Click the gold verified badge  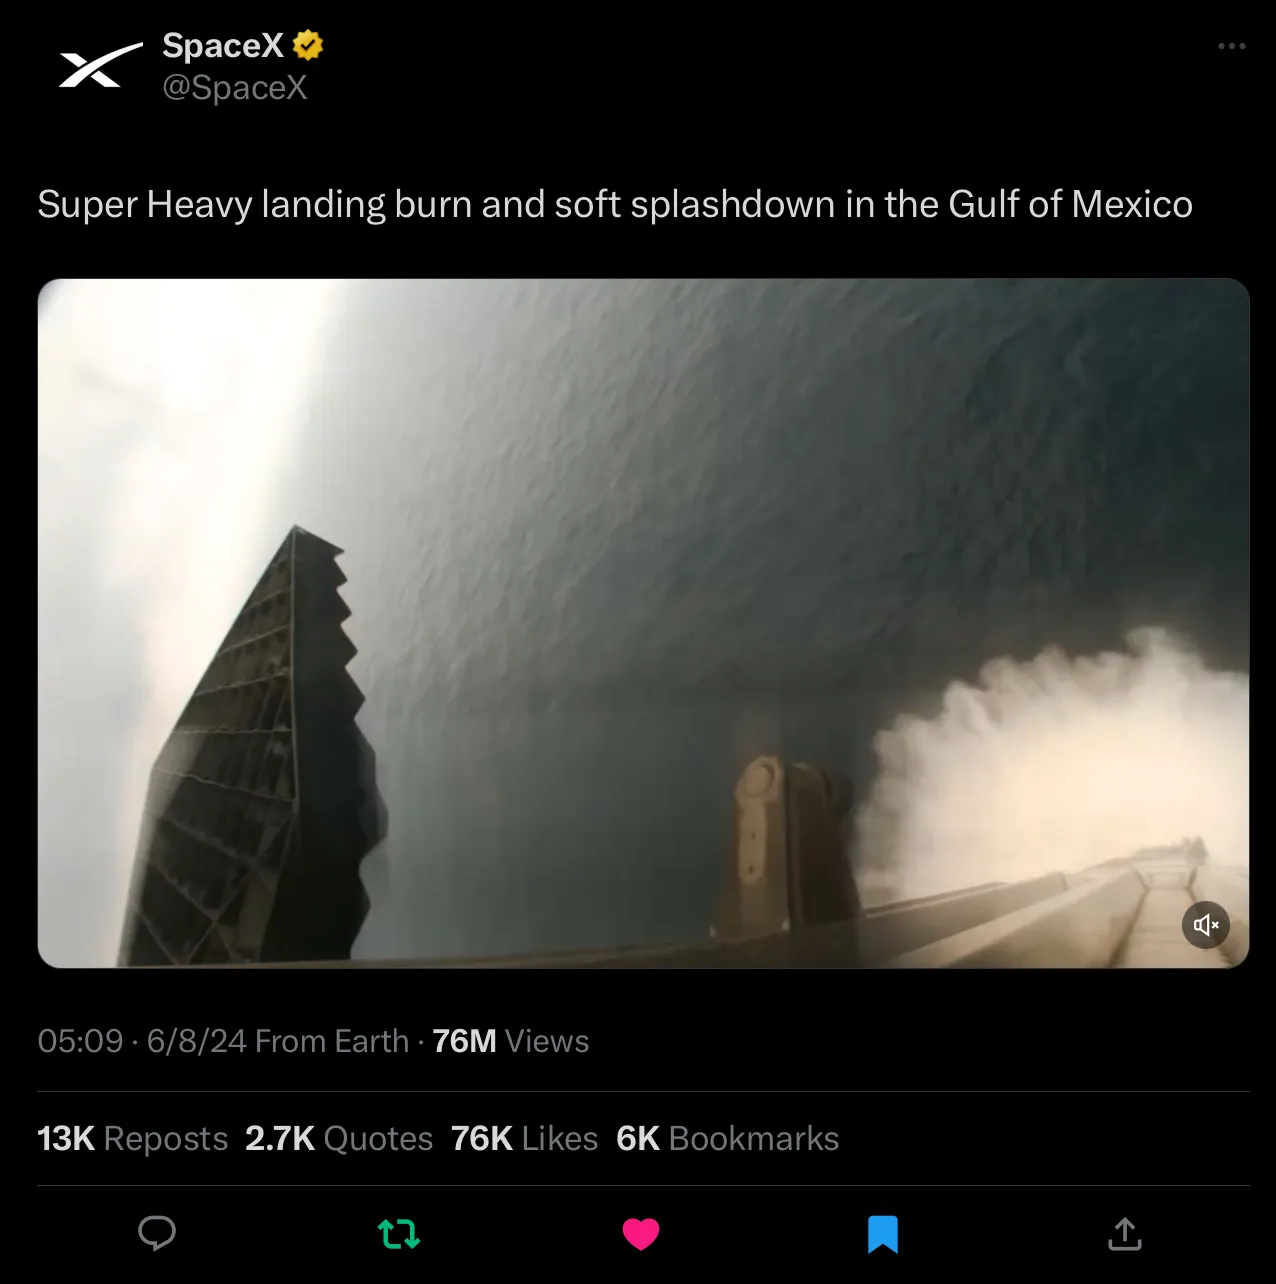click(308, 45)
